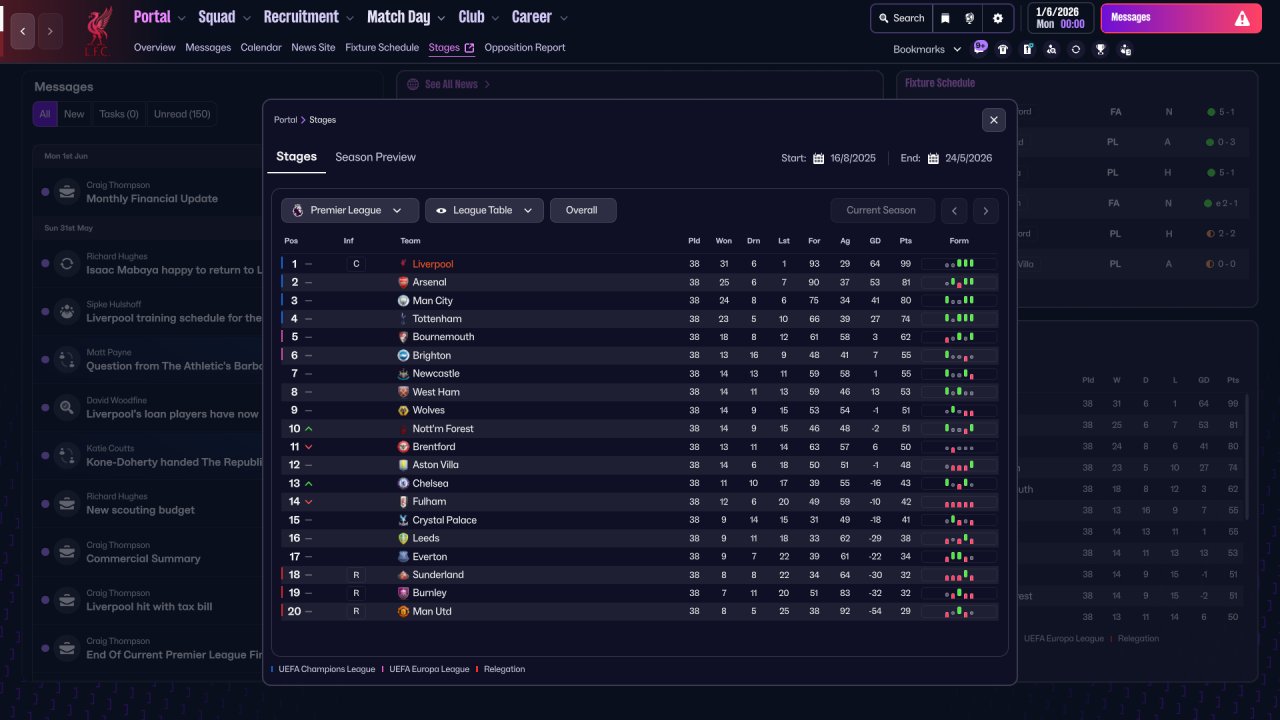
Task: Open the Search box in the top bar
Action: tap(901, 18)
